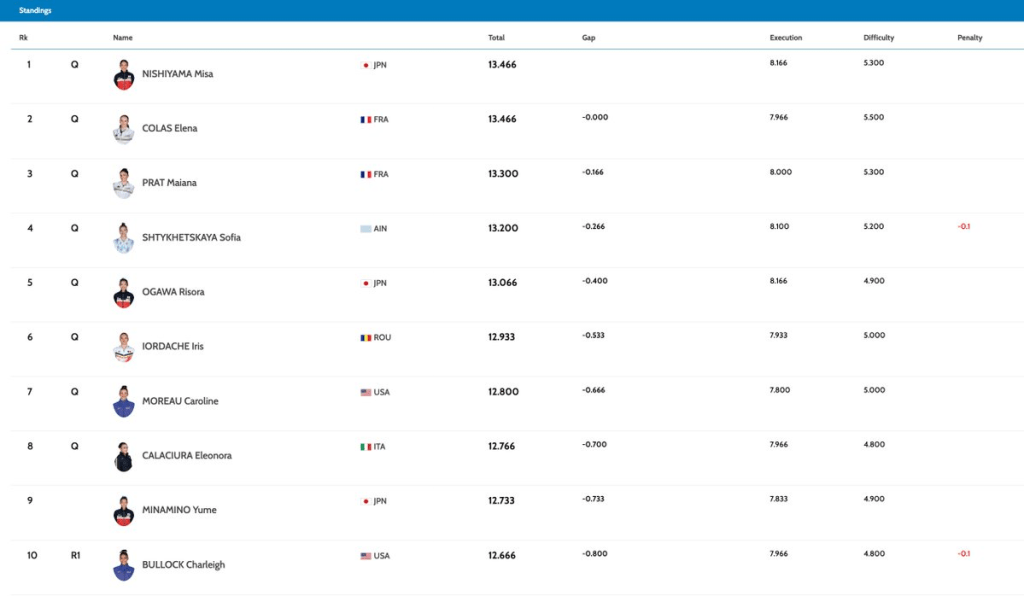Sort by the Execution column header
The width and height of the screenshot is (1024, 596).
785,38
